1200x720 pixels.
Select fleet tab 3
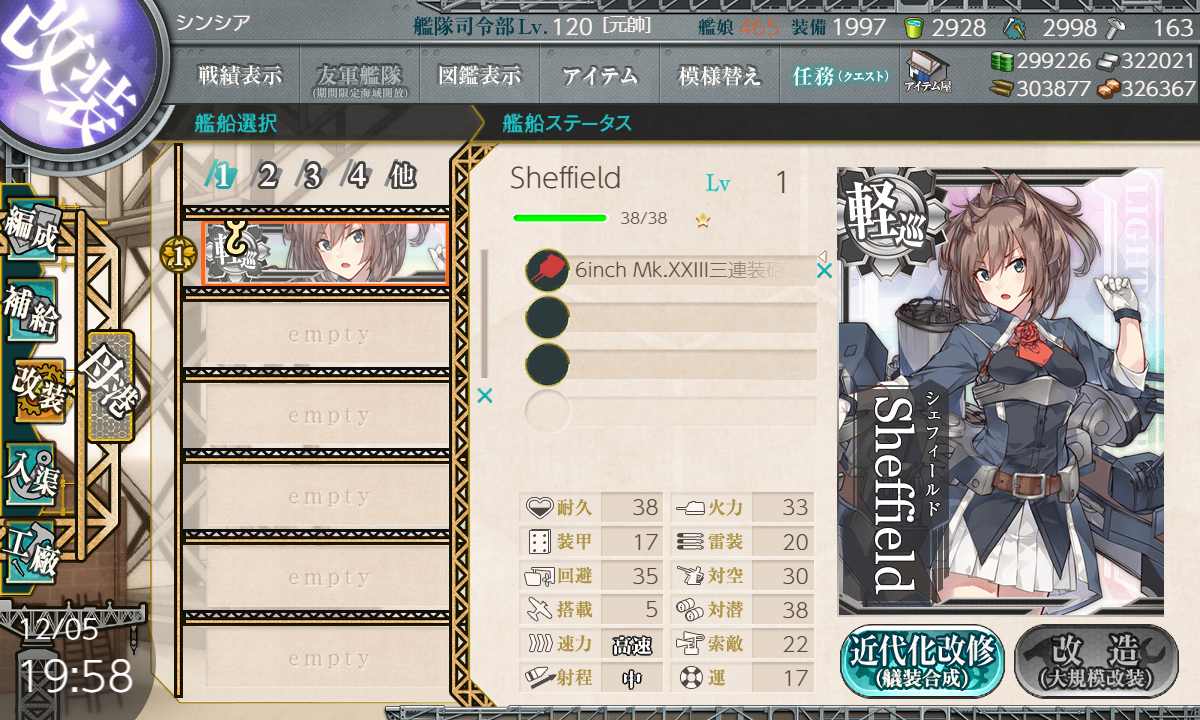pyautogui.click(x=311, y=177)
